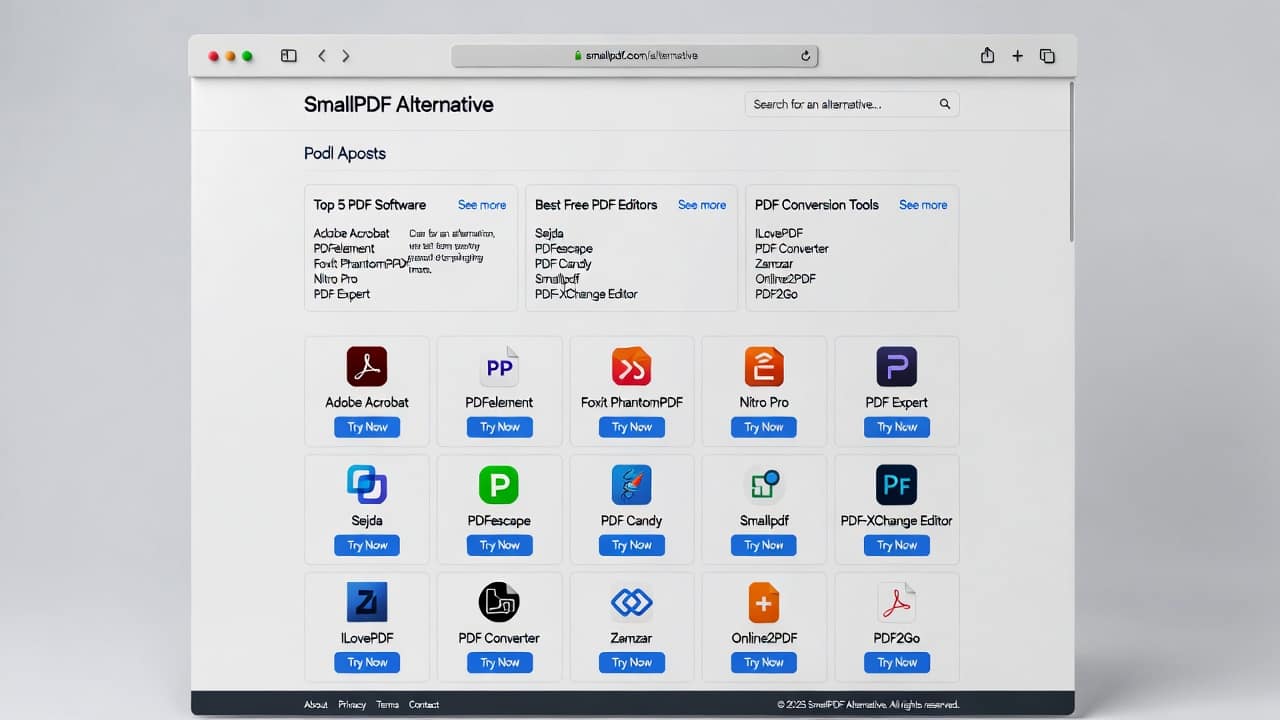Click the Smallpdf app icon
Image resolution: width=1280 pixels, height=720 pixels.
(x=764, y=485)
